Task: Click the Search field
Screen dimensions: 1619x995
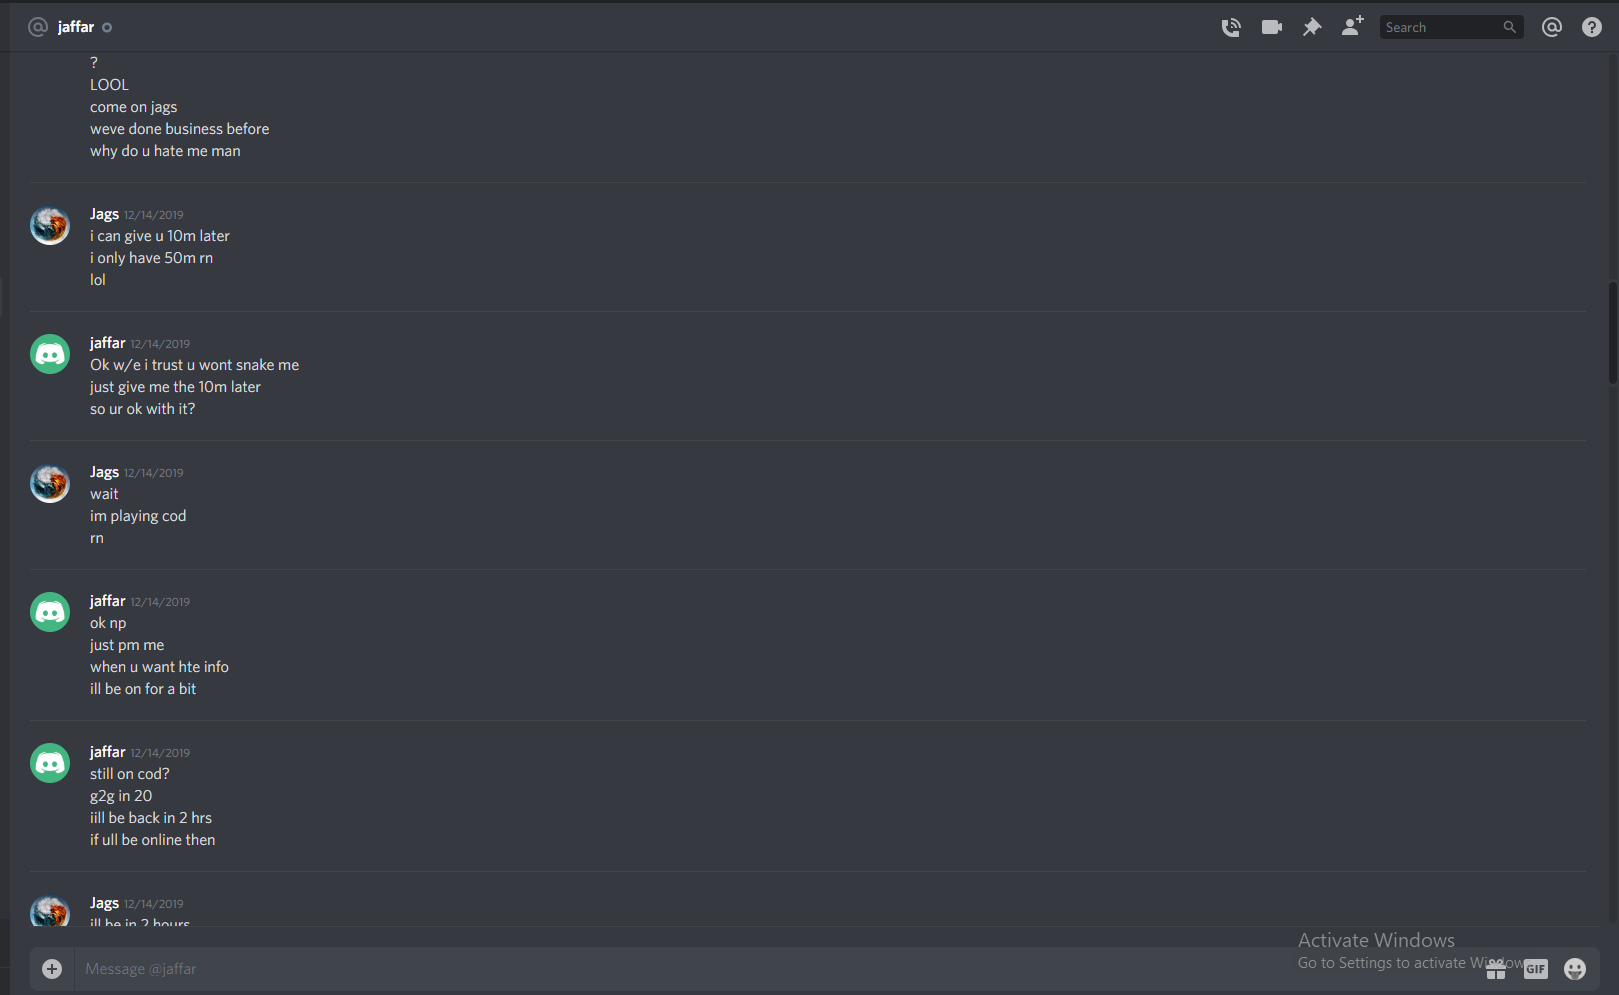Action: pyautogui.click(x=1440, y=27)
